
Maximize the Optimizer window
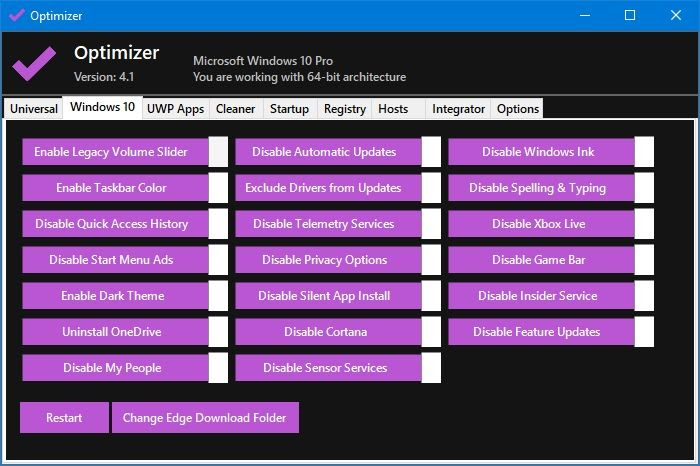630,16
